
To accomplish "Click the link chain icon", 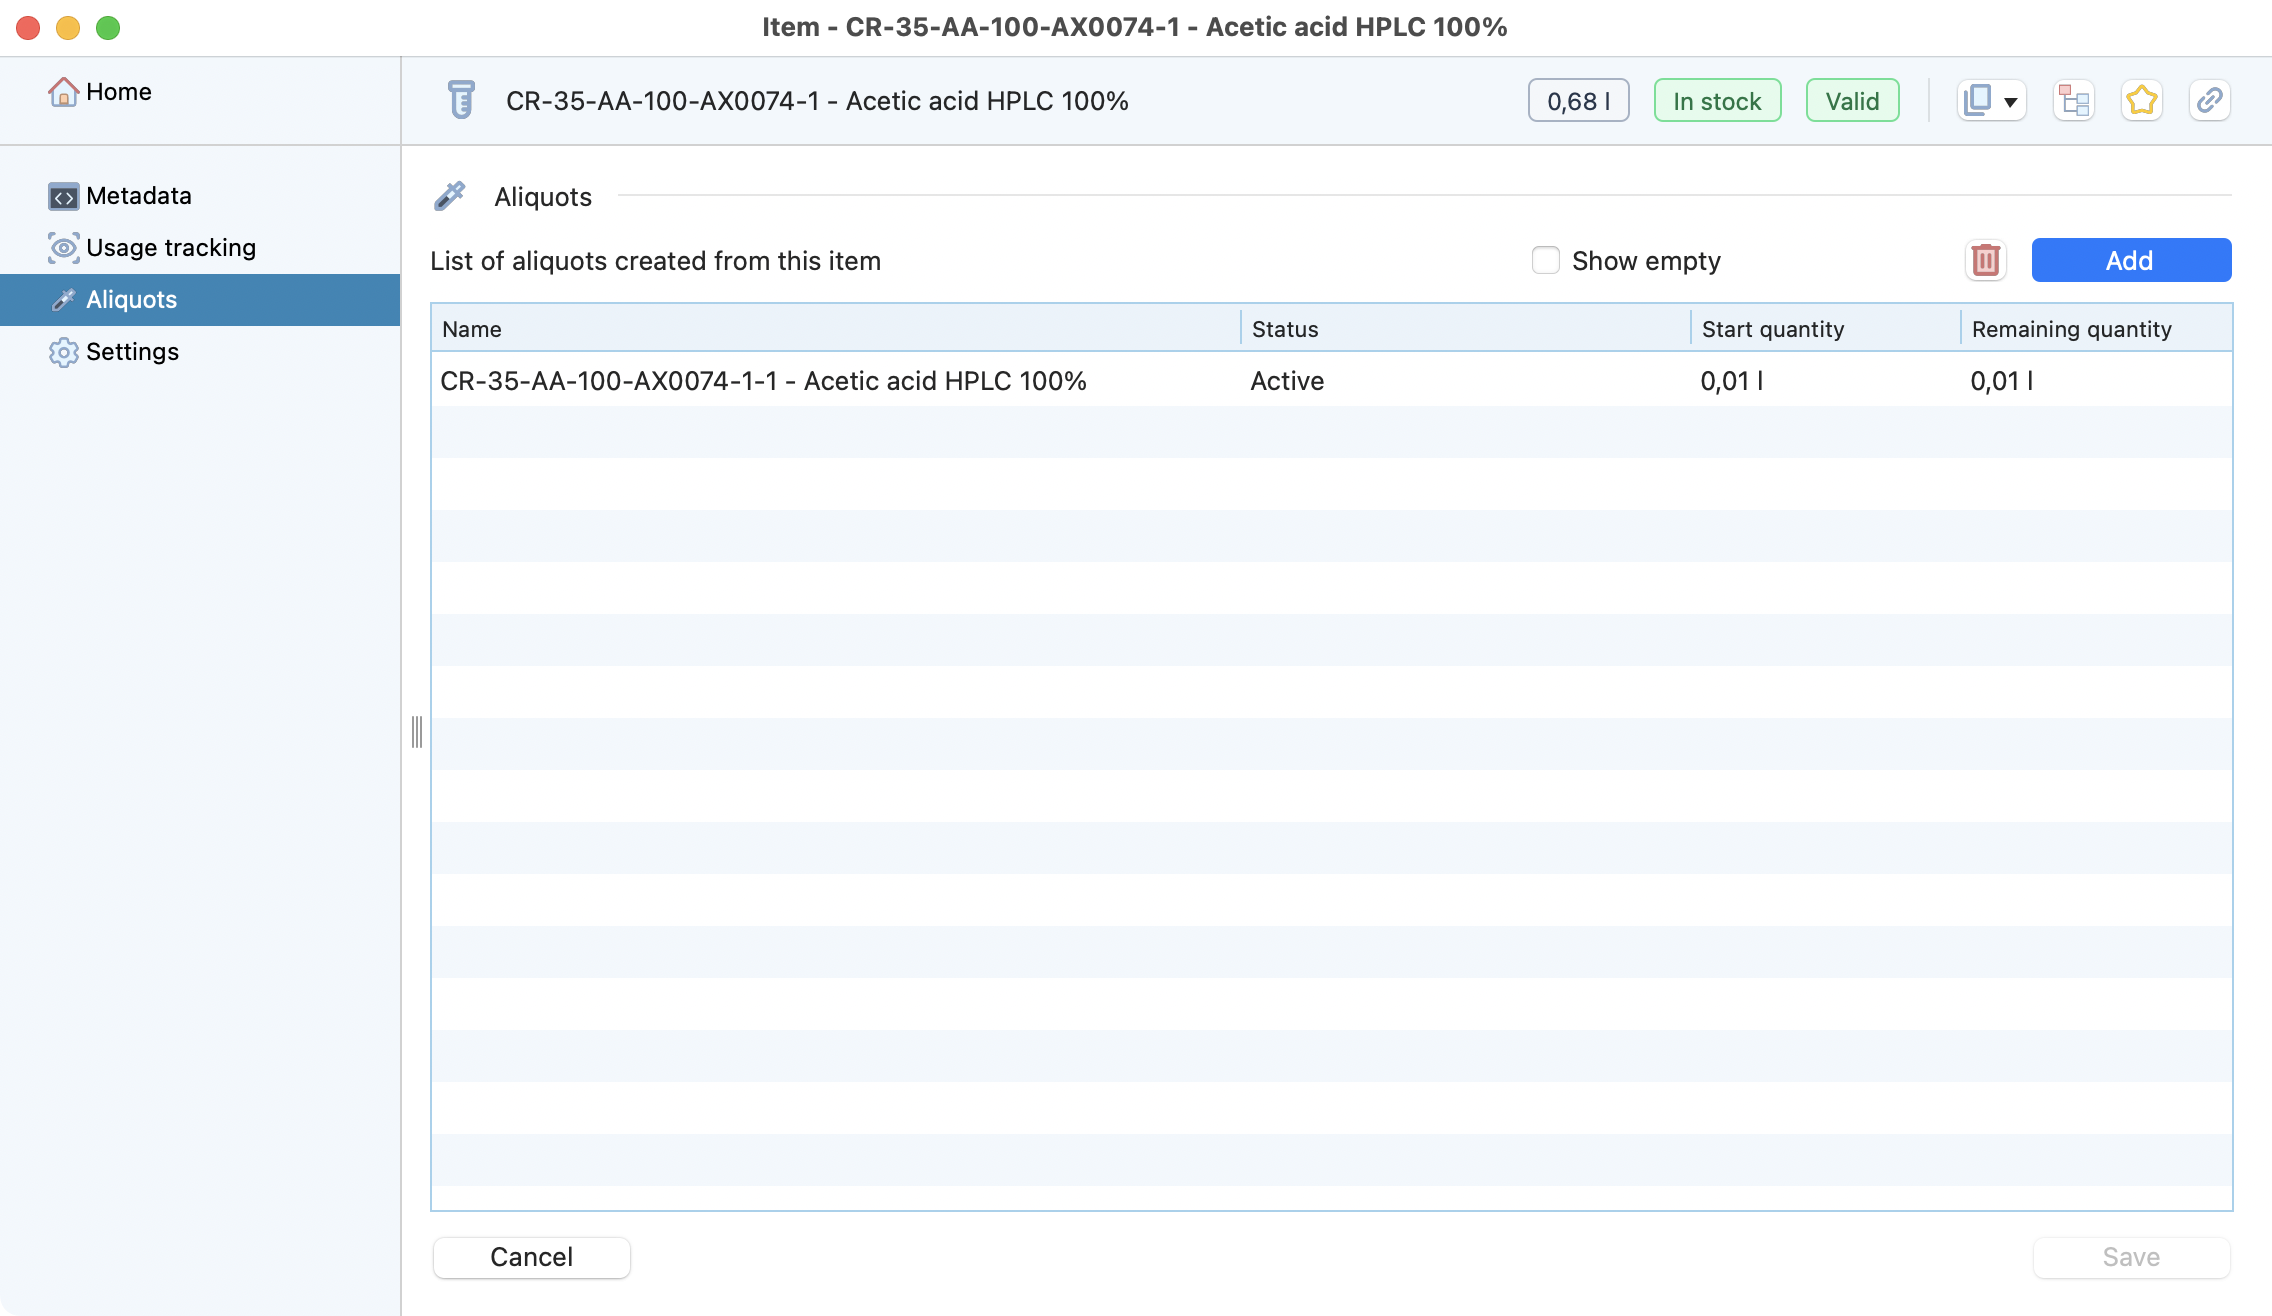I will pos(2209,101).
